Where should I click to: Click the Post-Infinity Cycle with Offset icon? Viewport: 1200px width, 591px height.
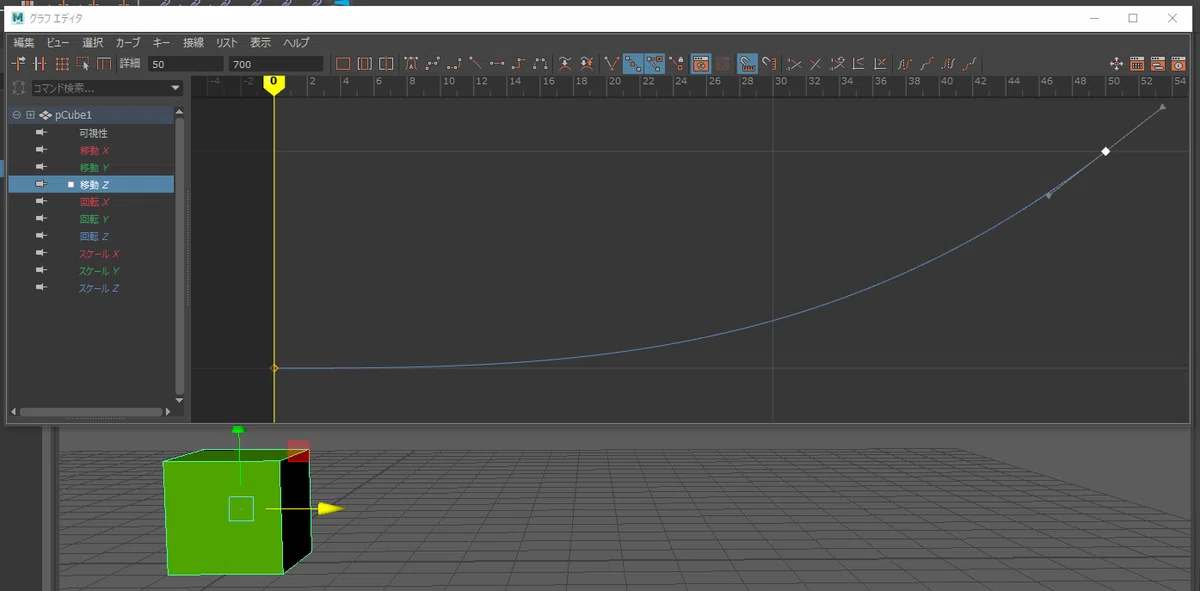click(x=970, y=63)
